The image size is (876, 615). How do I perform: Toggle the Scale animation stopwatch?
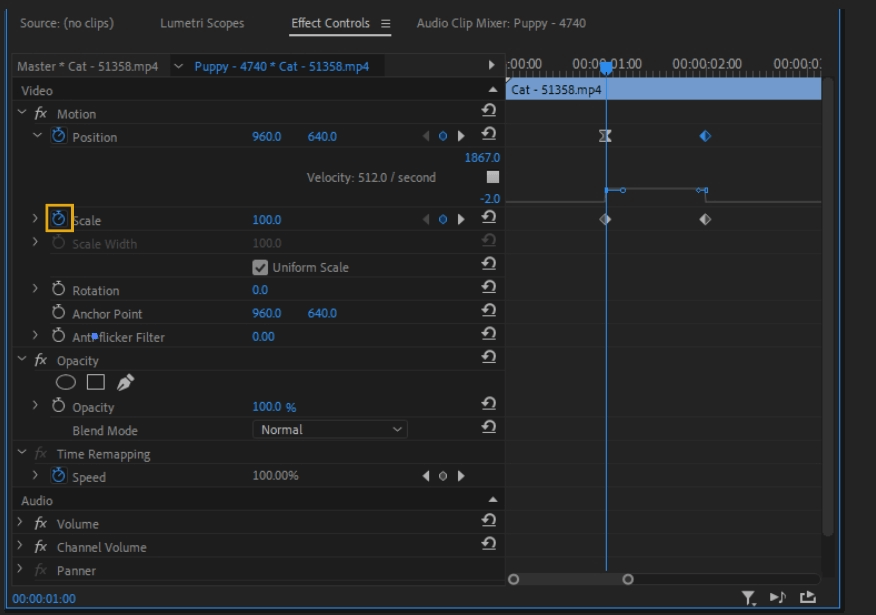(x=59, y=219)
